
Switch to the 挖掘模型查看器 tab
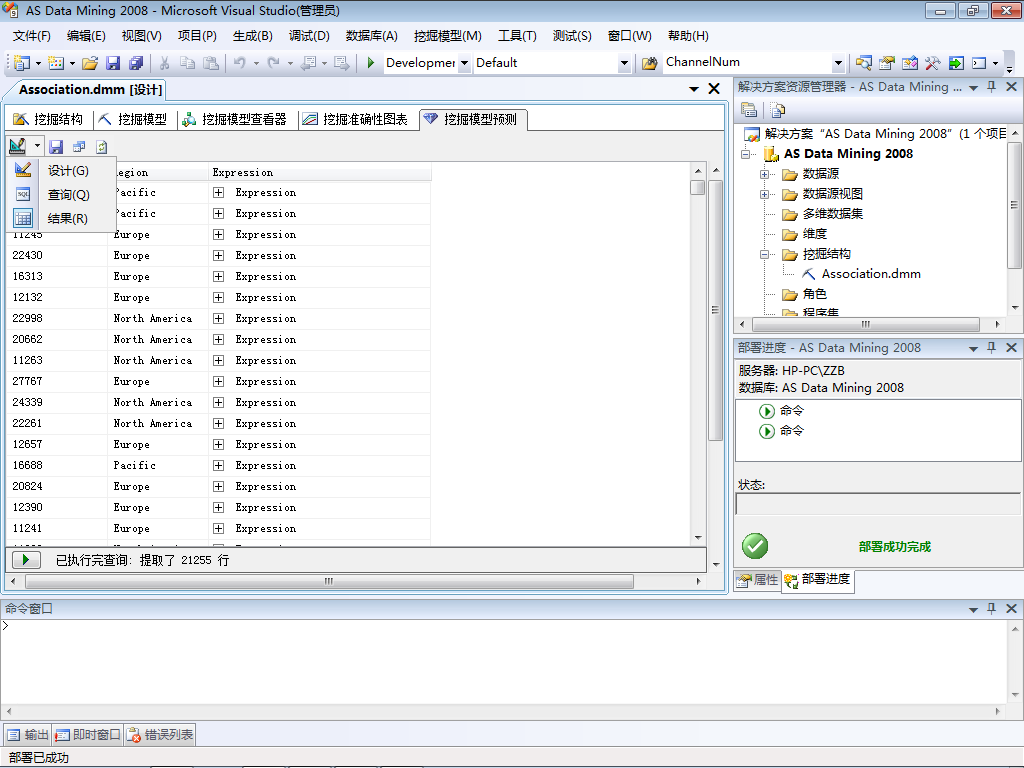pos(236,119)
